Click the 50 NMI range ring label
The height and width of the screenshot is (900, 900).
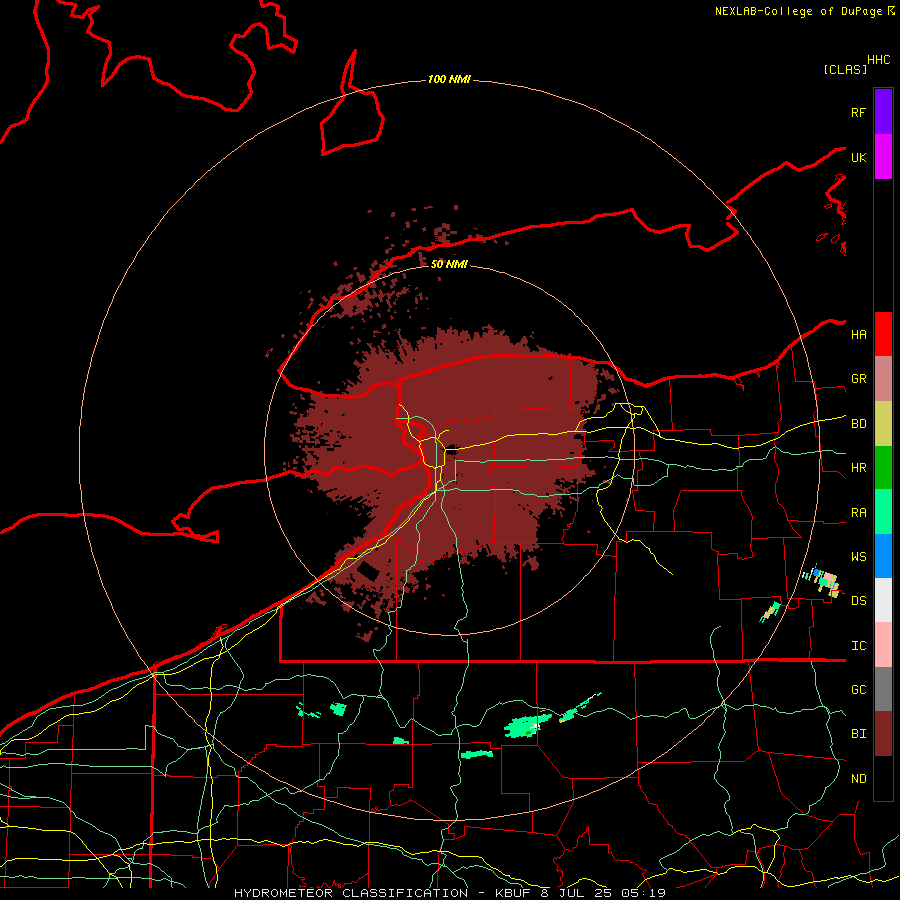point(449,264)
